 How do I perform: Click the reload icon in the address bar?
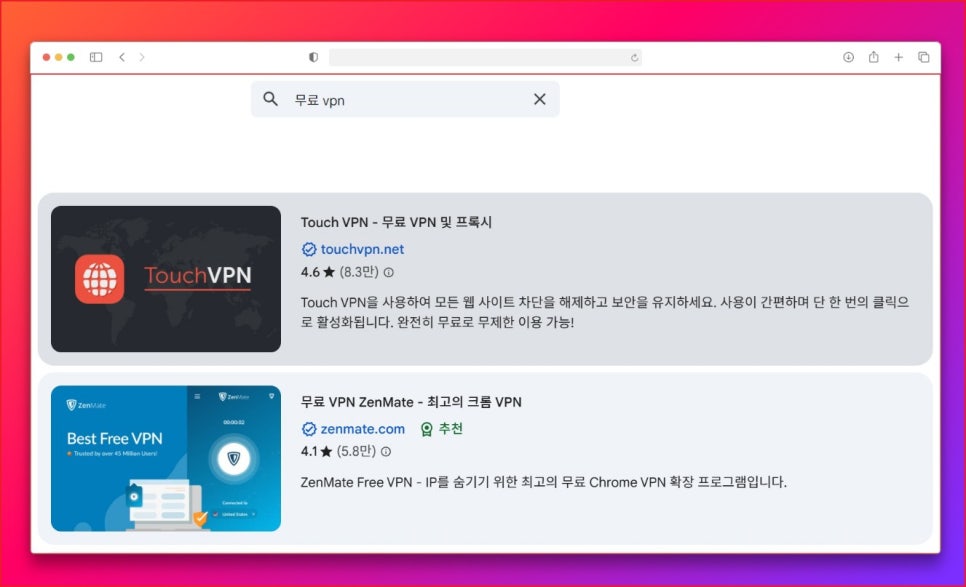coord(634,57)
